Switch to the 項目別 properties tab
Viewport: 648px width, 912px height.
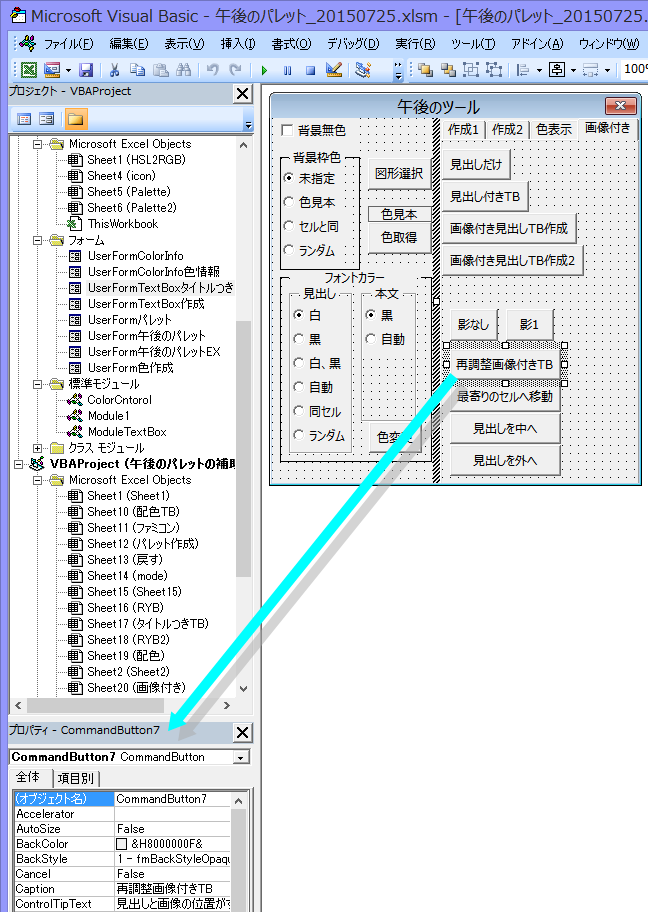point(76,778)
